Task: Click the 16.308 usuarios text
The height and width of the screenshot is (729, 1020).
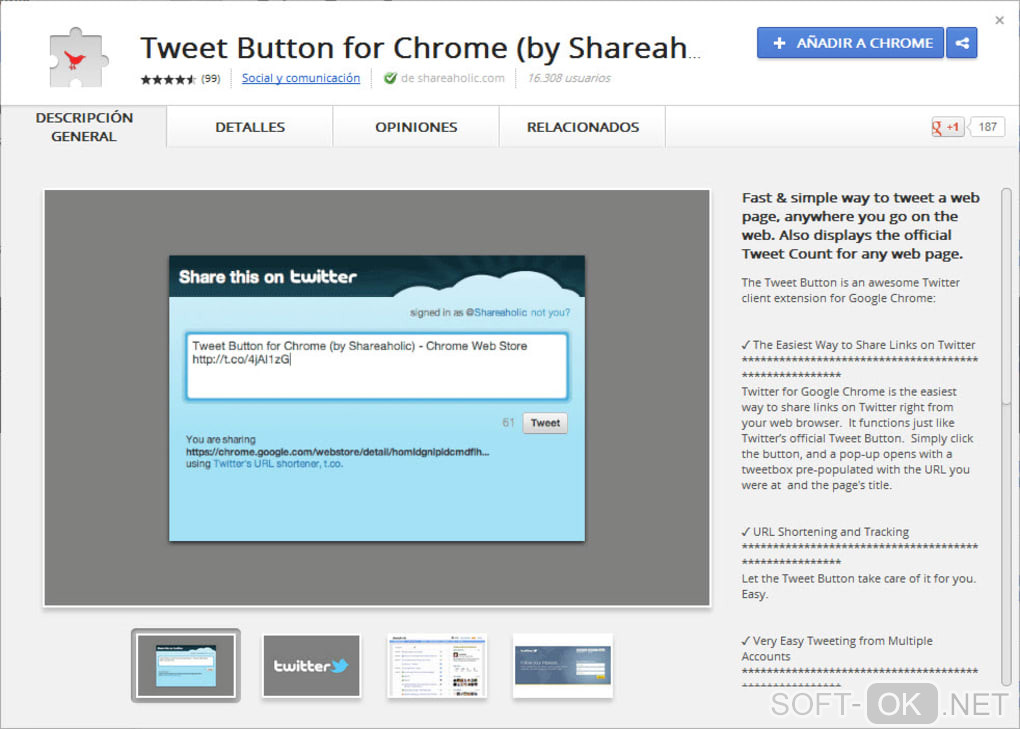Action: coord(569,78)
